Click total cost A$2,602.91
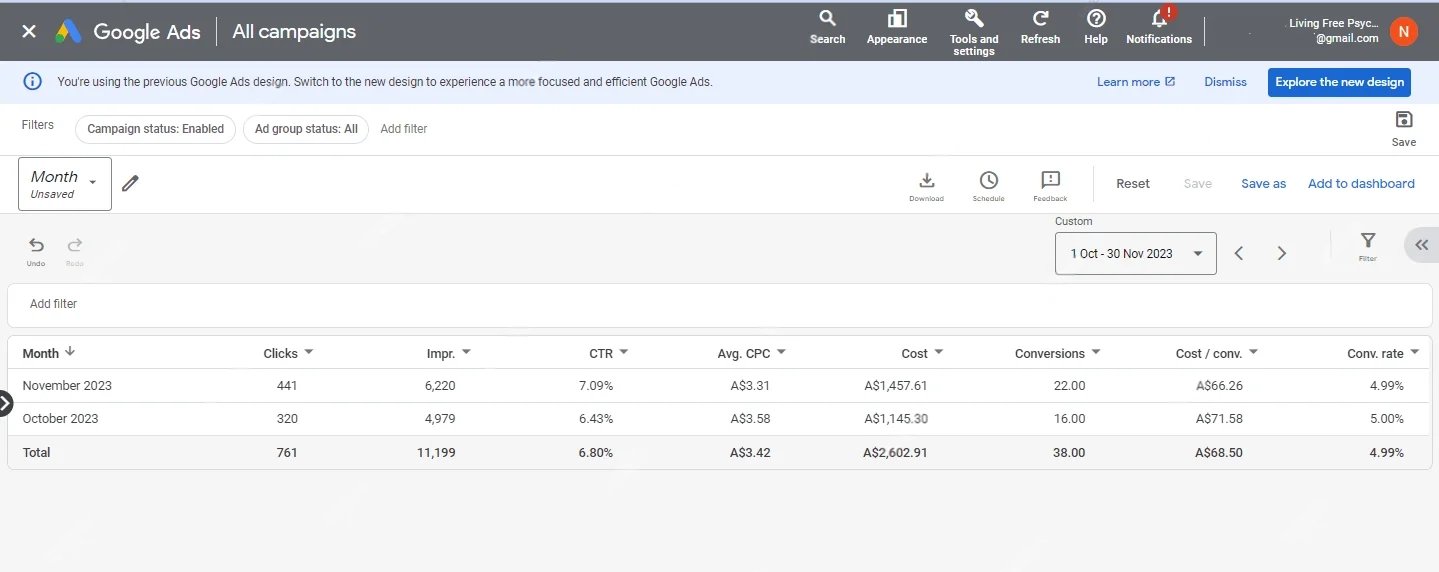Screen dimensions: 1439x572 (x=895, y=453)
